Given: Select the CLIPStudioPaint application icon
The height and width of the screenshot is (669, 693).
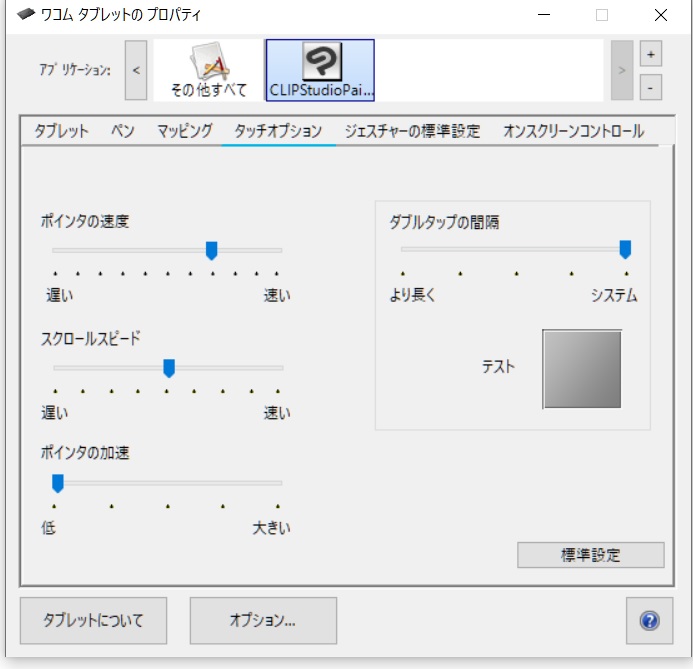Looking at the screenshot, I should (x=320, y=70).
